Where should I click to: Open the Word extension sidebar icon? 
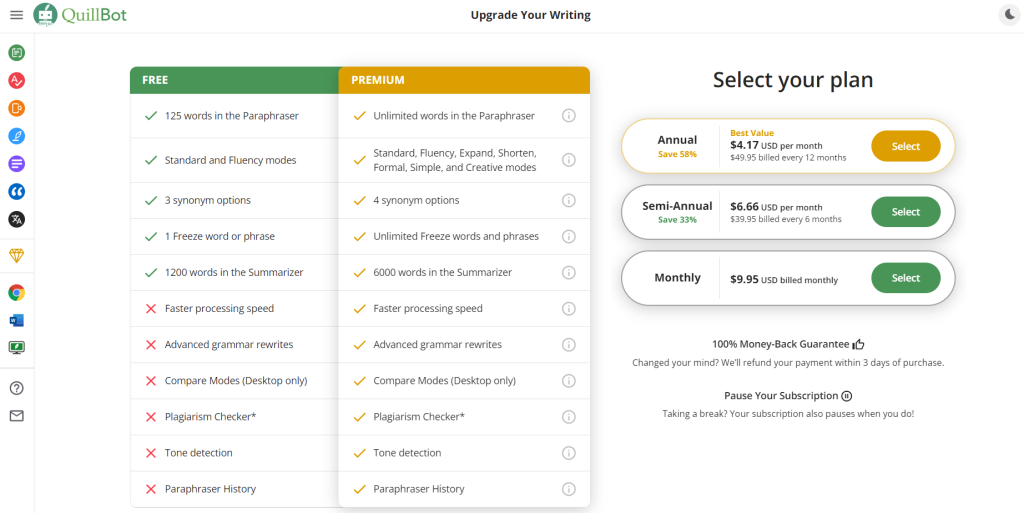(x=16, y=320)
